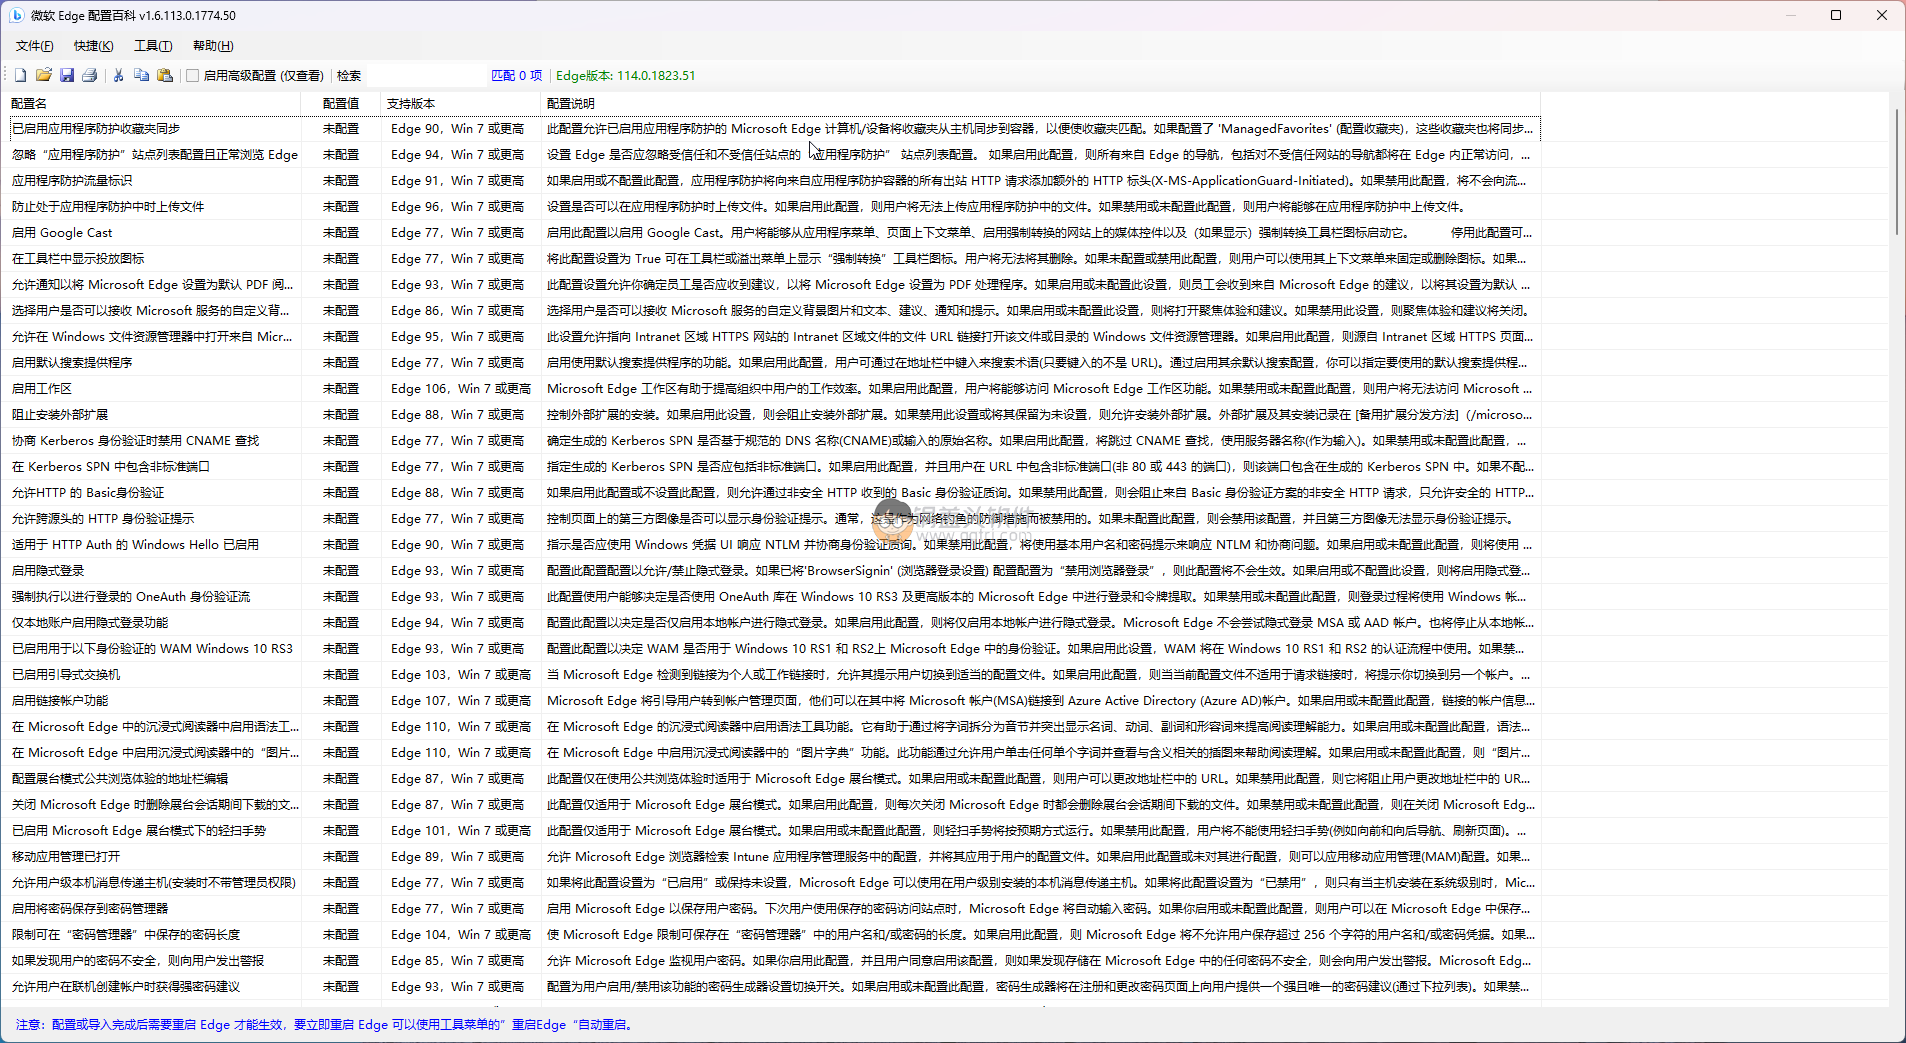Select 如果发现用户的密码不安全 row
The image size is (1906, 1043).
[775, 961]
